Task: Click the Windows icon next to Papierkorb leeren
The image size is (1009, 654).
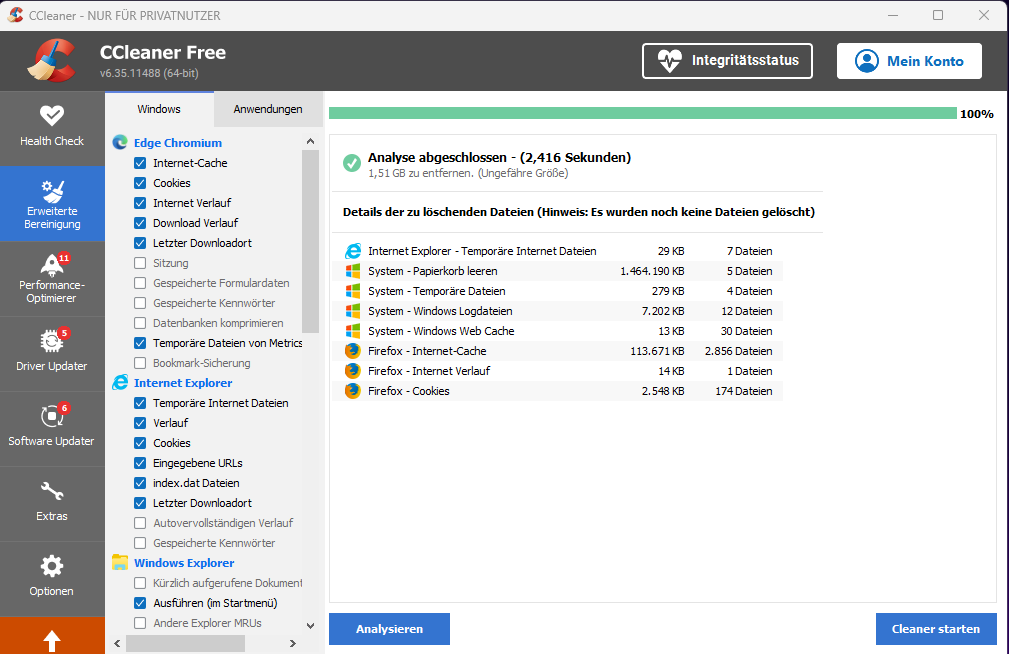Action: click(353, 271)
